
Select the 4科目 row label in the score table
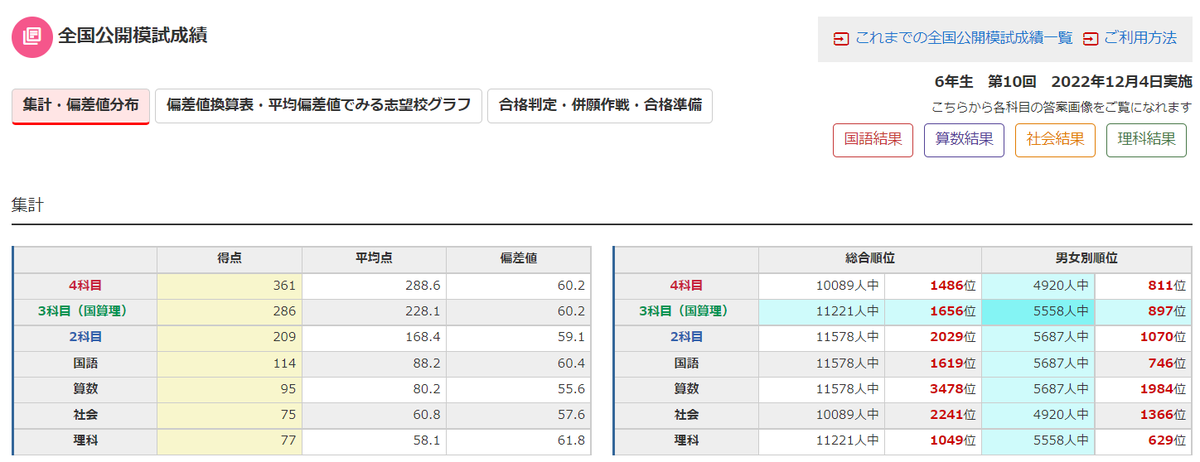tap(85, 285)
